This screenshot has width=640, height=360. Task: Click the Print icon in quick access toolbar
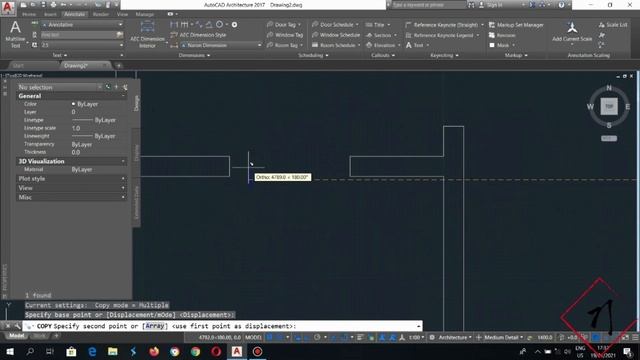pos(53,5)
